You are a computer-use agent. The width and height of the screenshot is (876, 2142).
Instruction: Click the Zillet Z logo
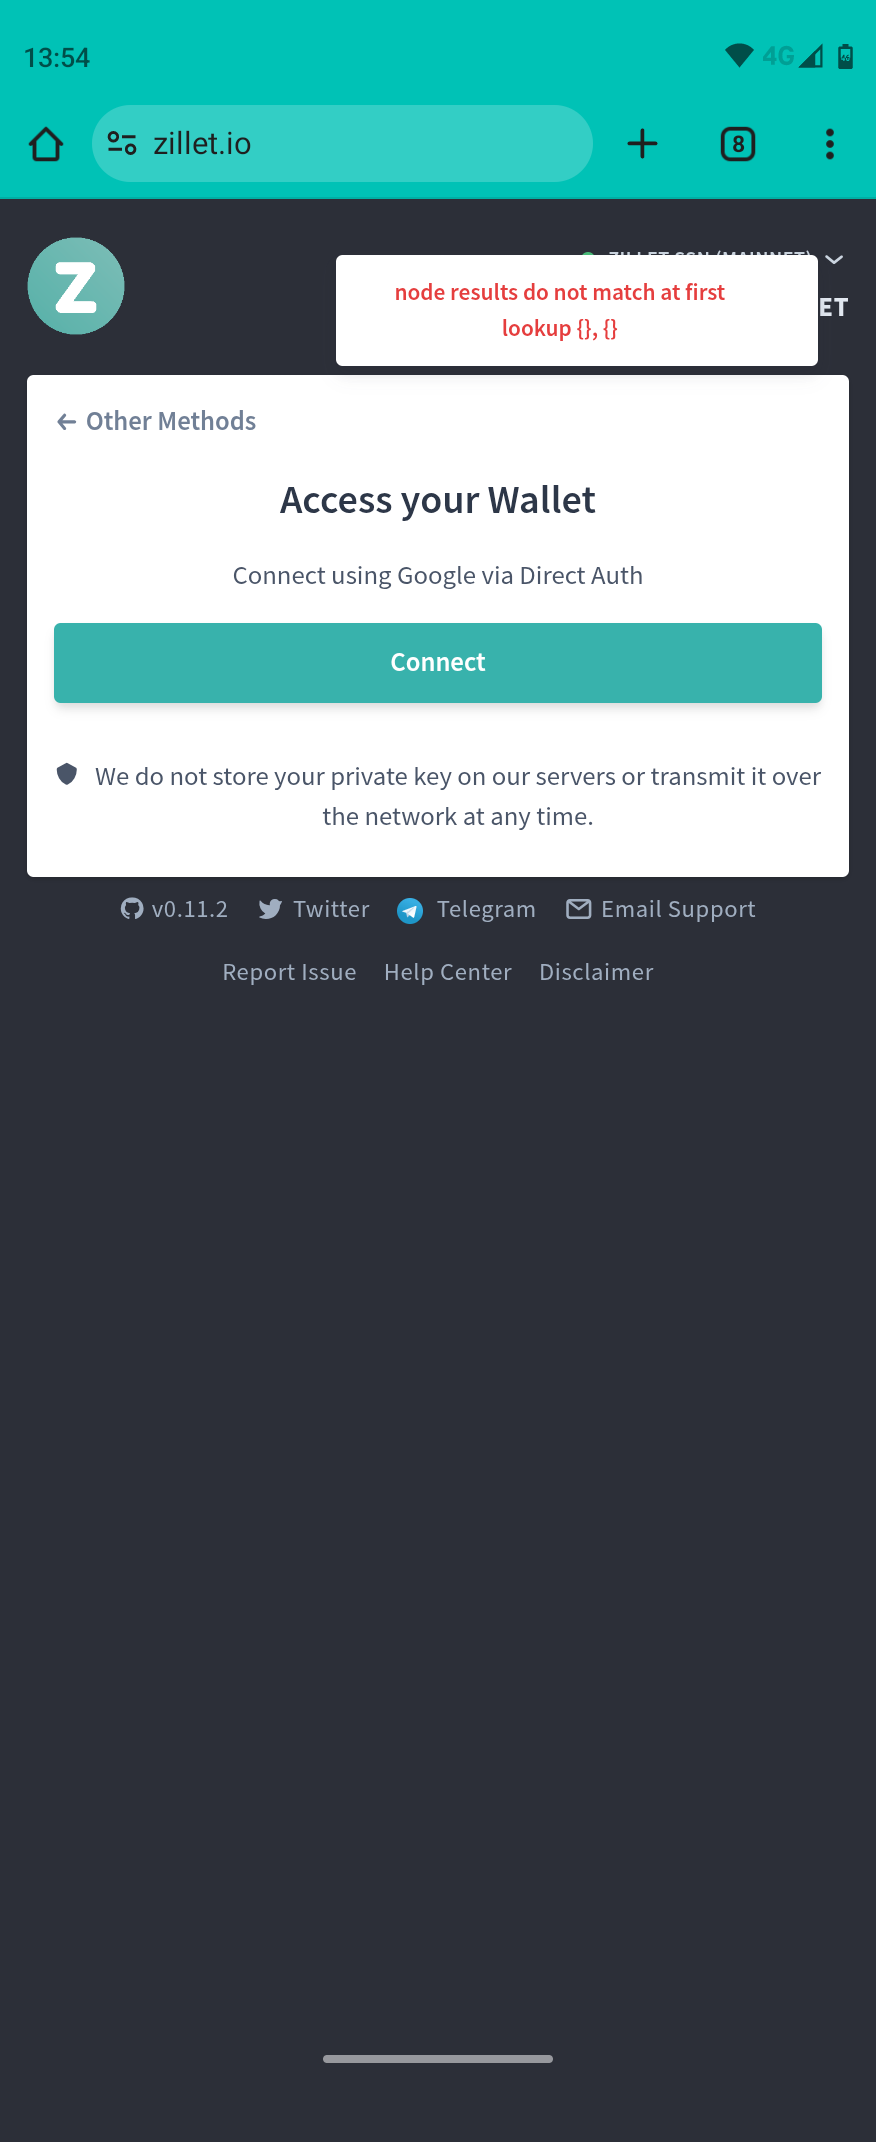76,286
